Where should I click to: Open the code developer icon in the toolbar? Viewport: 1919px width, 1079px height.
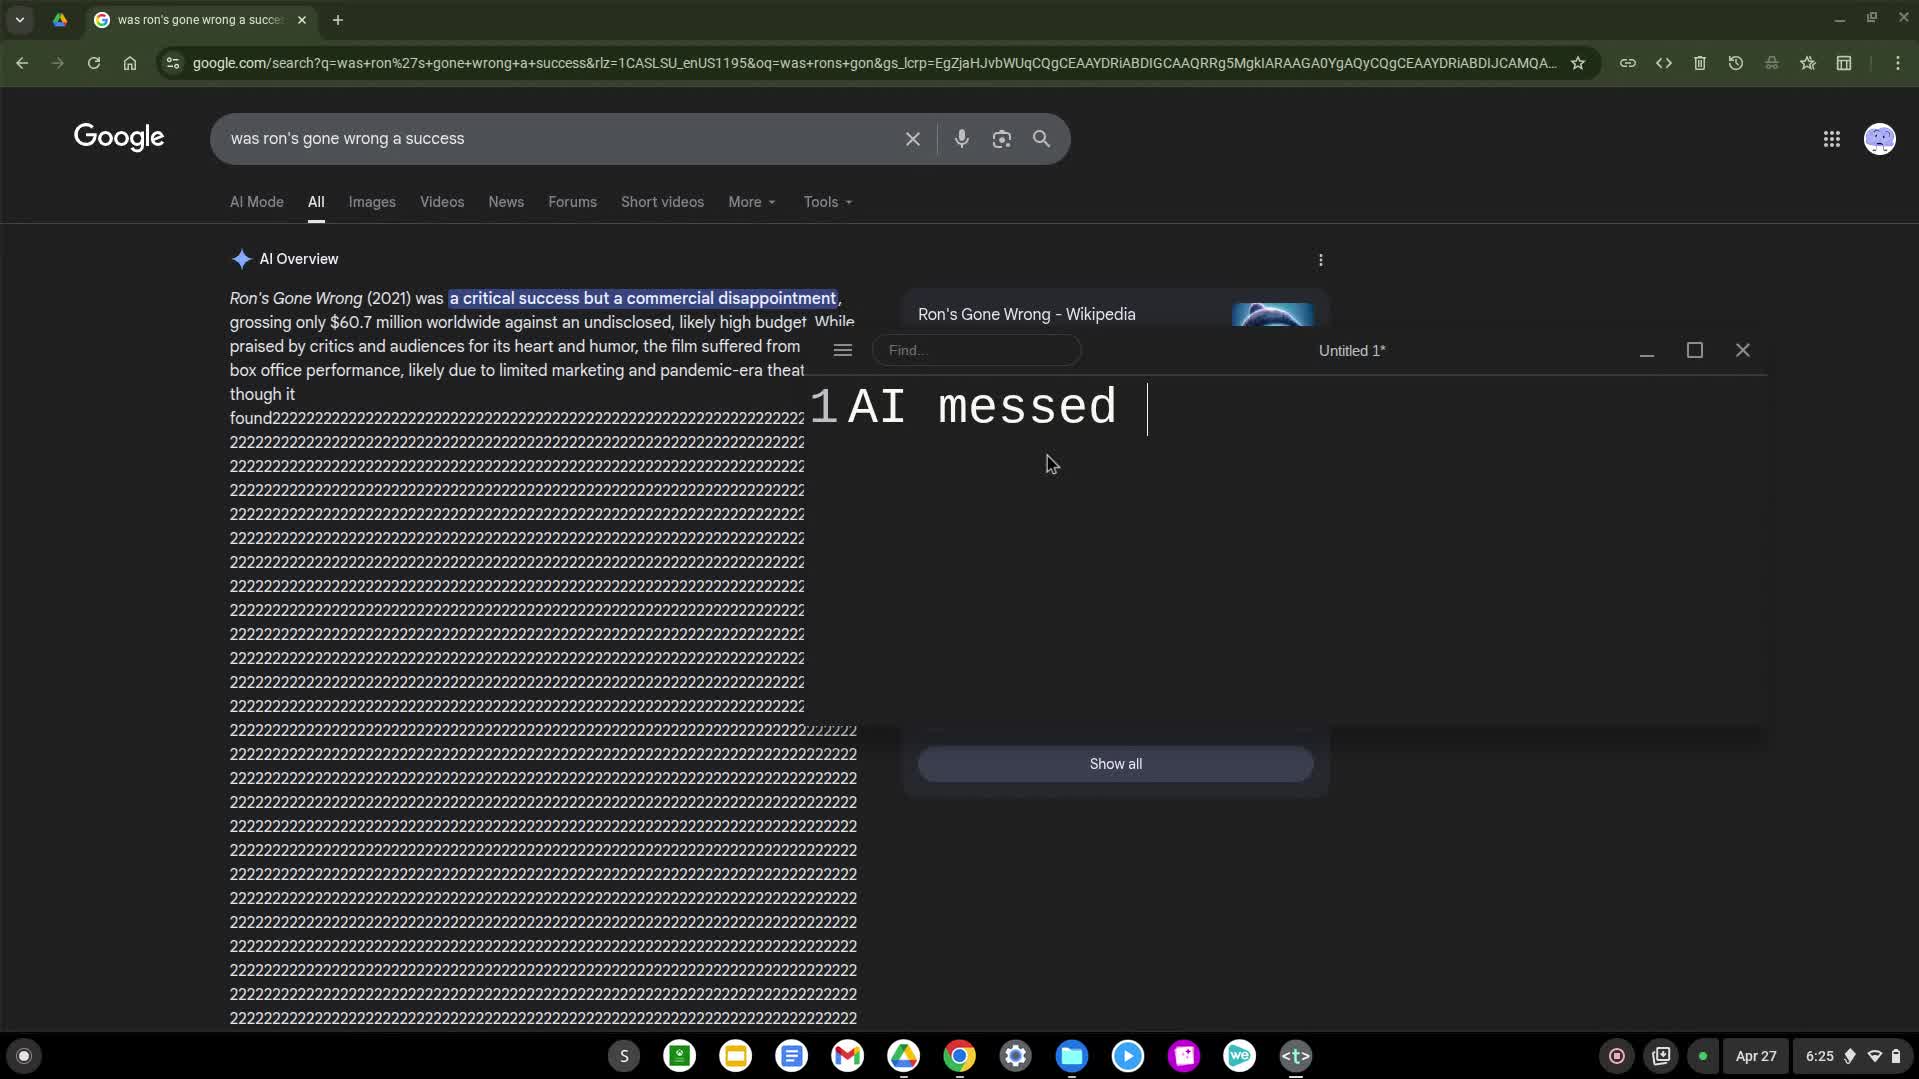coord(1664,63)
